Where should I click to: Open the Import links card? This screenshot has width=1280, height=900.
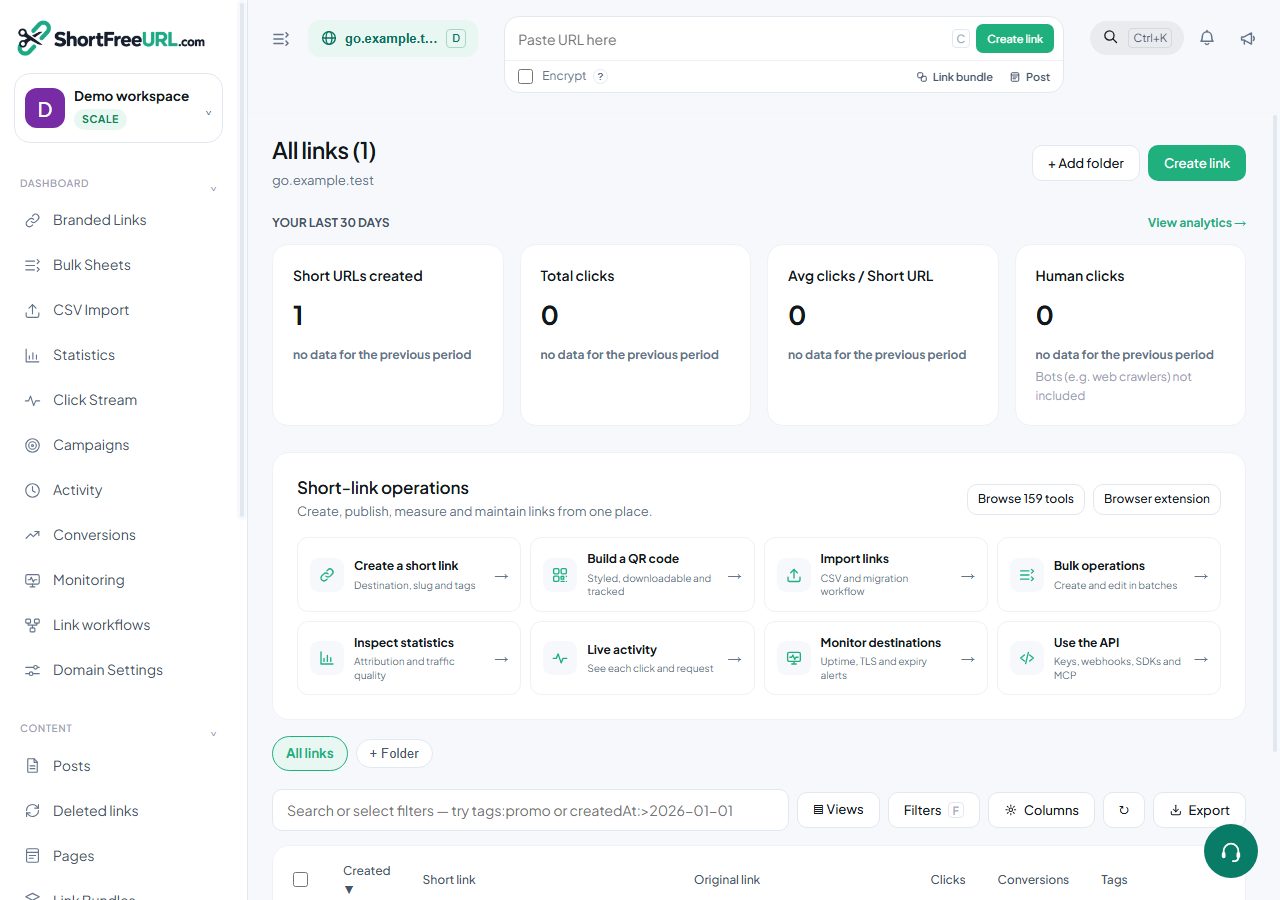876,575
